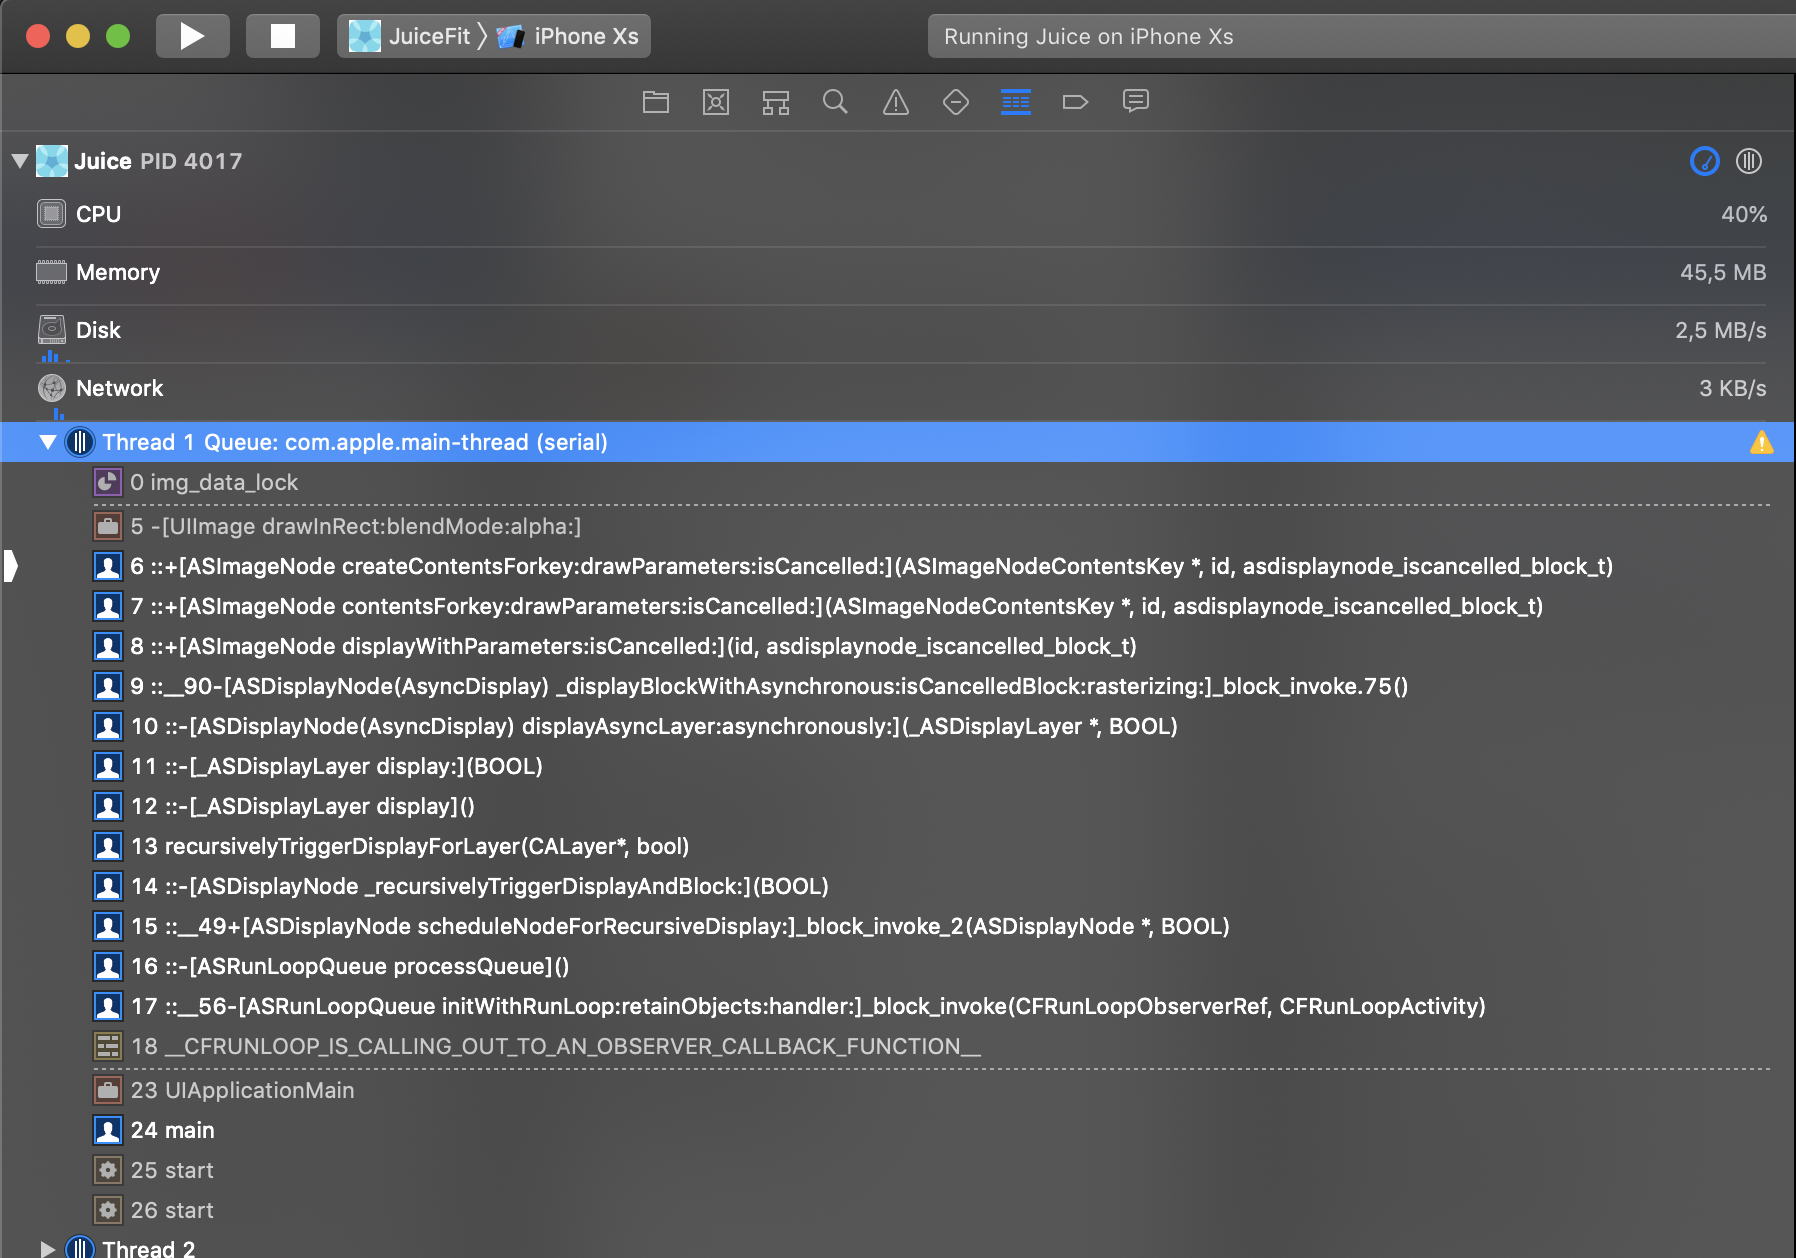Select frame 5 UIImage drawInRect:blendMode:alpha:
The image size is (1796, 1258).
pyautogui.click(x=898, y=526)
